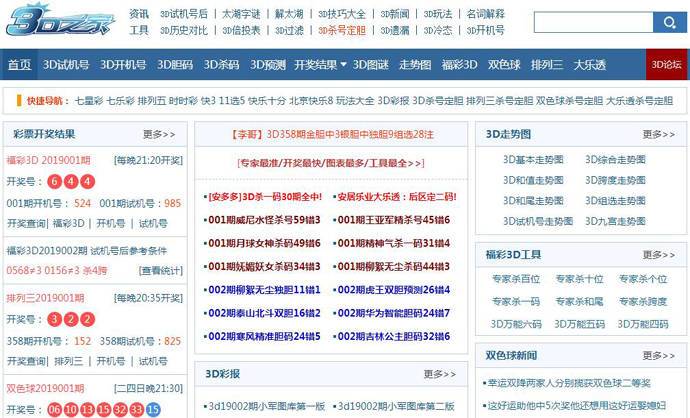The width and height of the screenshot is (690, 418).
Task: Expand 更多>> in the 3D走势图 panel
Action: point(658,133)
